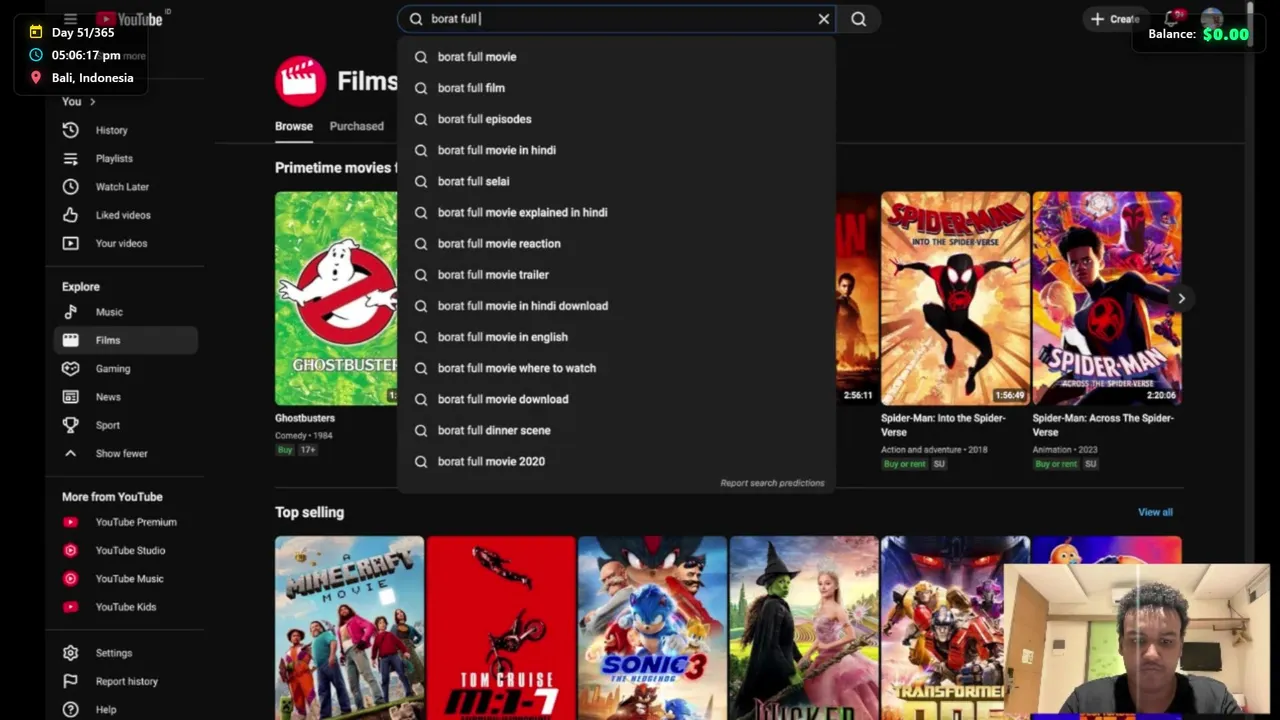Click 'Buy or rent' under Across The Spider-Verse
Screen dimensions: 1280x720
[x=1056, y=464]
